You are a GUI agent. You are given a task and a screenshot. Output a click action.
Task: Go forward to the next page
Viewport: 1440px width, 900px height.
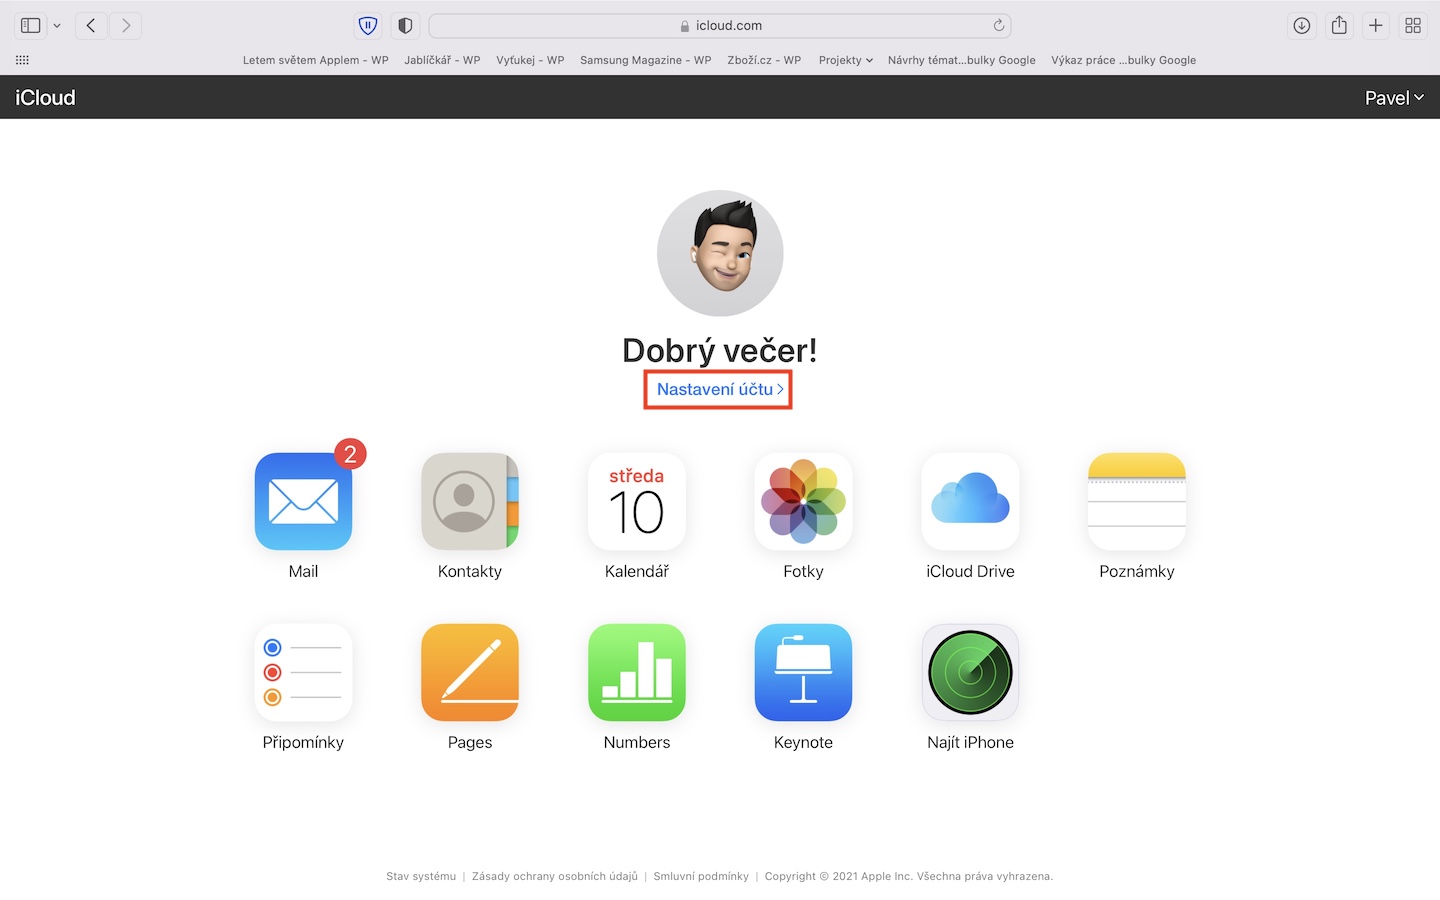[x=126, y=26]
